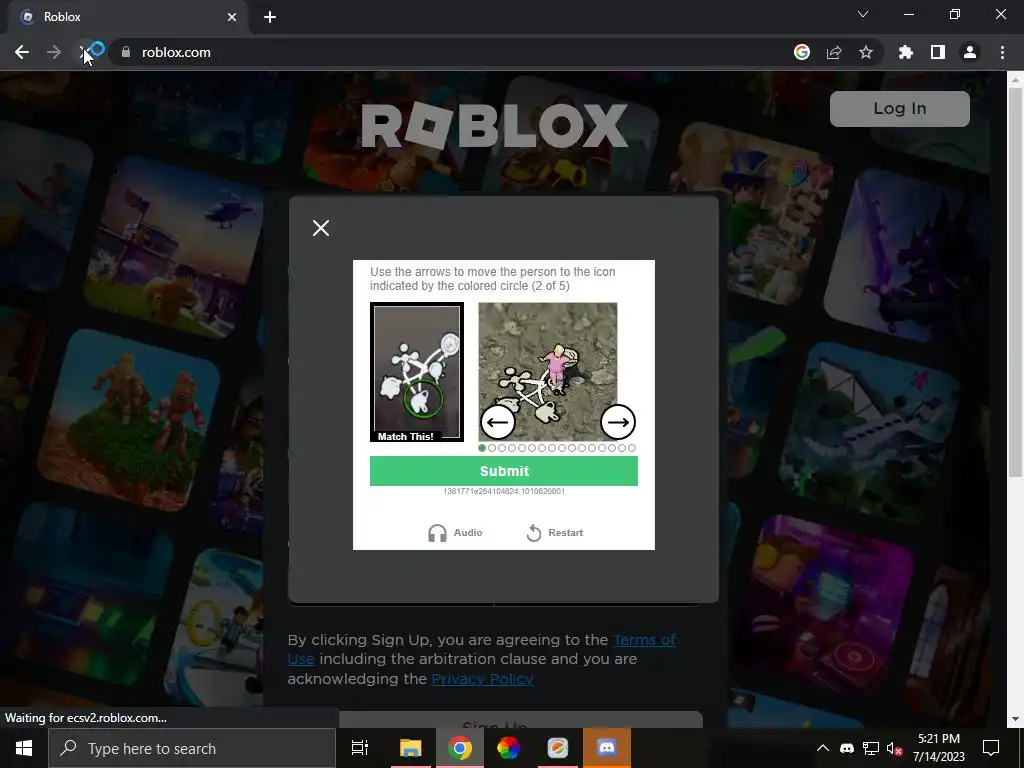The height and width of the screenshot is (768, 1024).
Task: Click the Google icon in address bar
Action: pyautogui.click(x=801, y=52)
